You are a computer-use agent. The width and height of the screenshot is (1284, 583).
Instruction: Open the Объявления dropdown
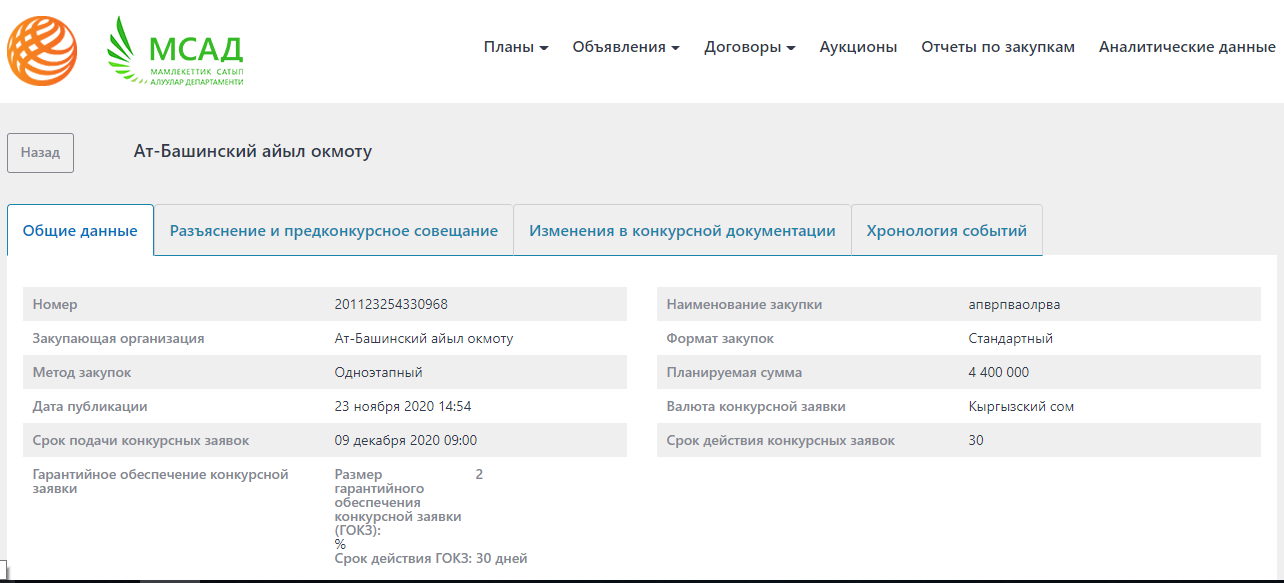pyautogui.click(x=625, y=47)
